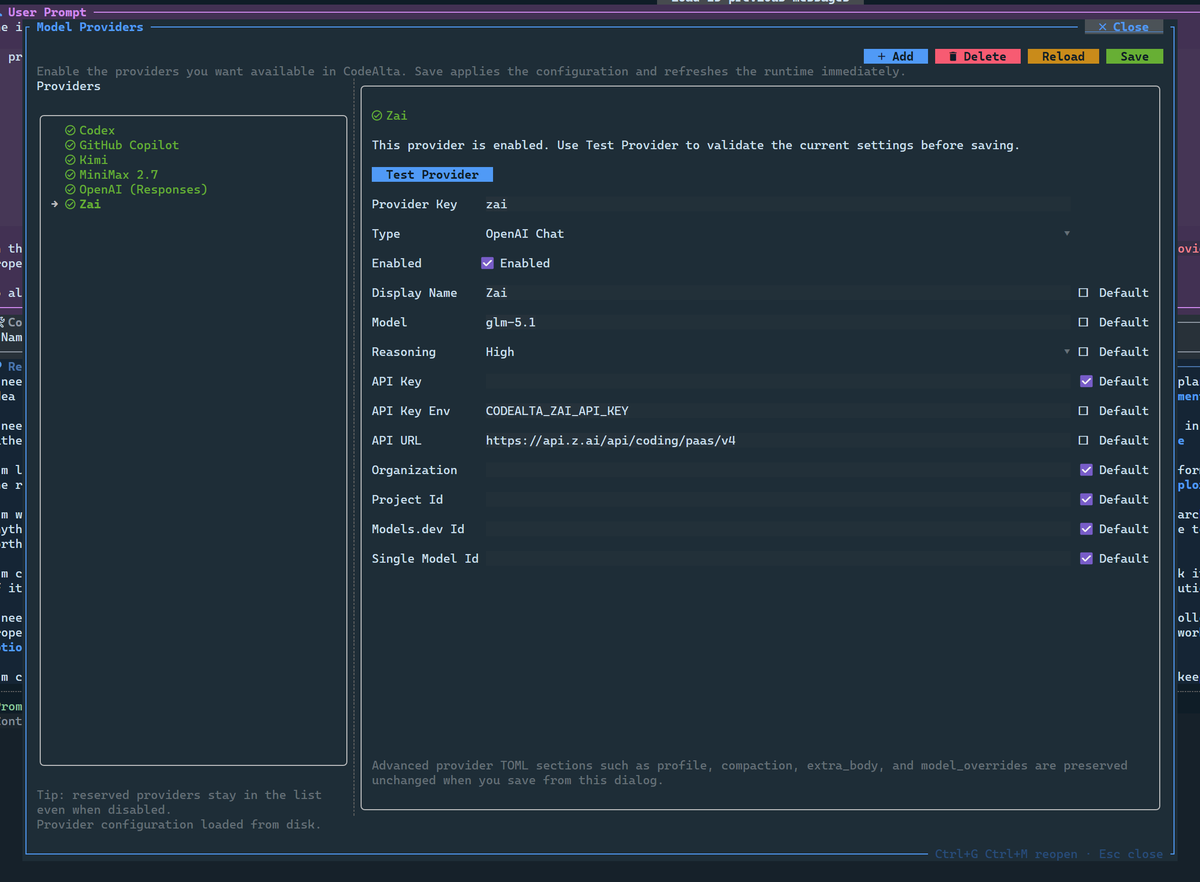Click the Delete provider button

coord(977,56)
